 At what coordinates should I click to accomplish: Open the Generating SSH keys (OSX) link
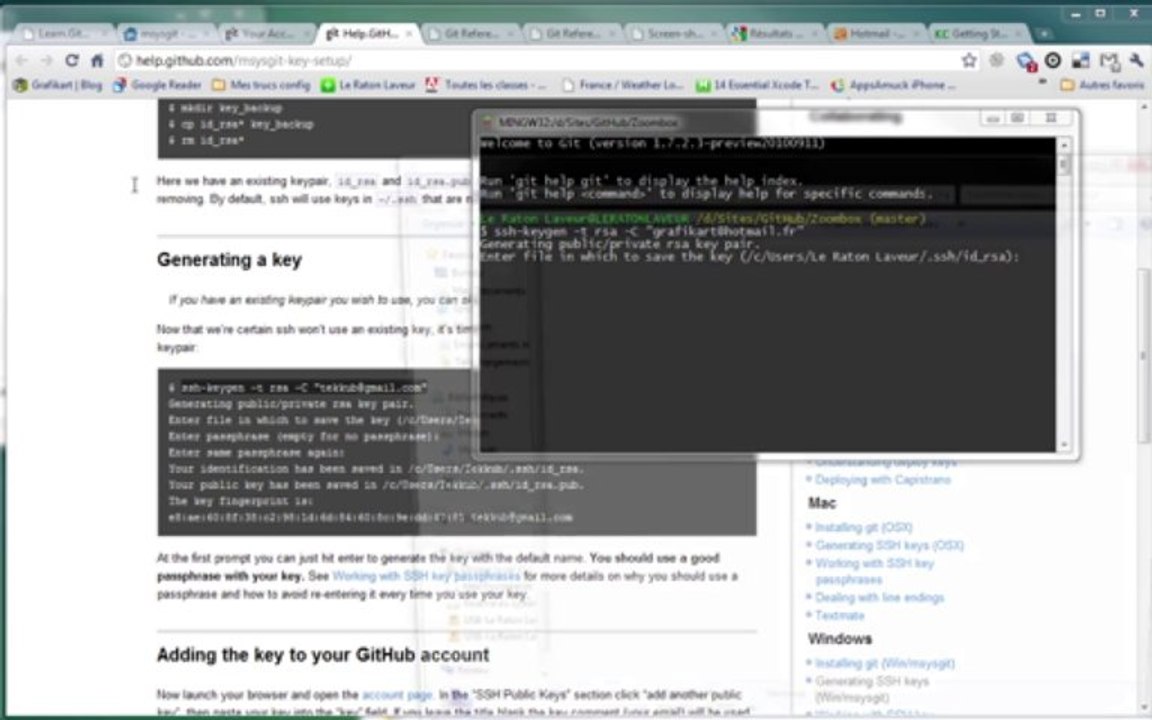[x=889, y=545]
